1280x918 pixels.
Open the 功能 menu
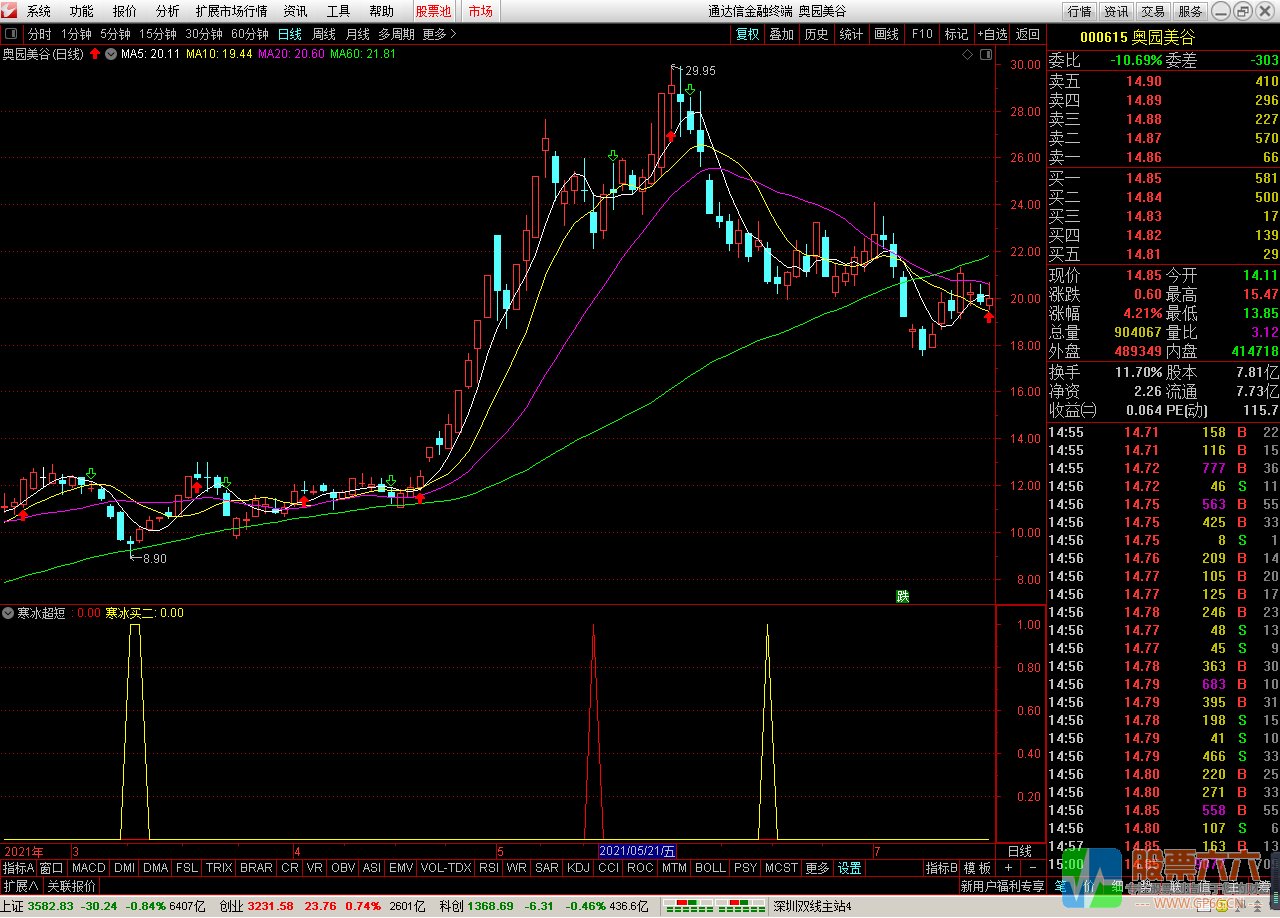pyautogui.click(x=82, y=11)
